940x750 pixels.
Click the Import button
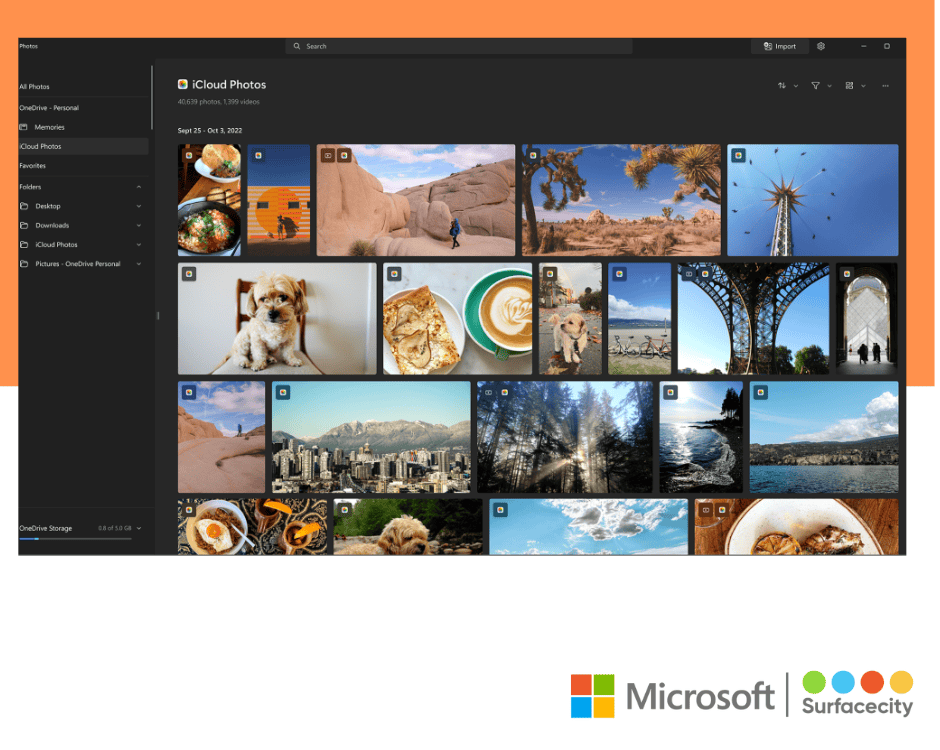(780, 46)
